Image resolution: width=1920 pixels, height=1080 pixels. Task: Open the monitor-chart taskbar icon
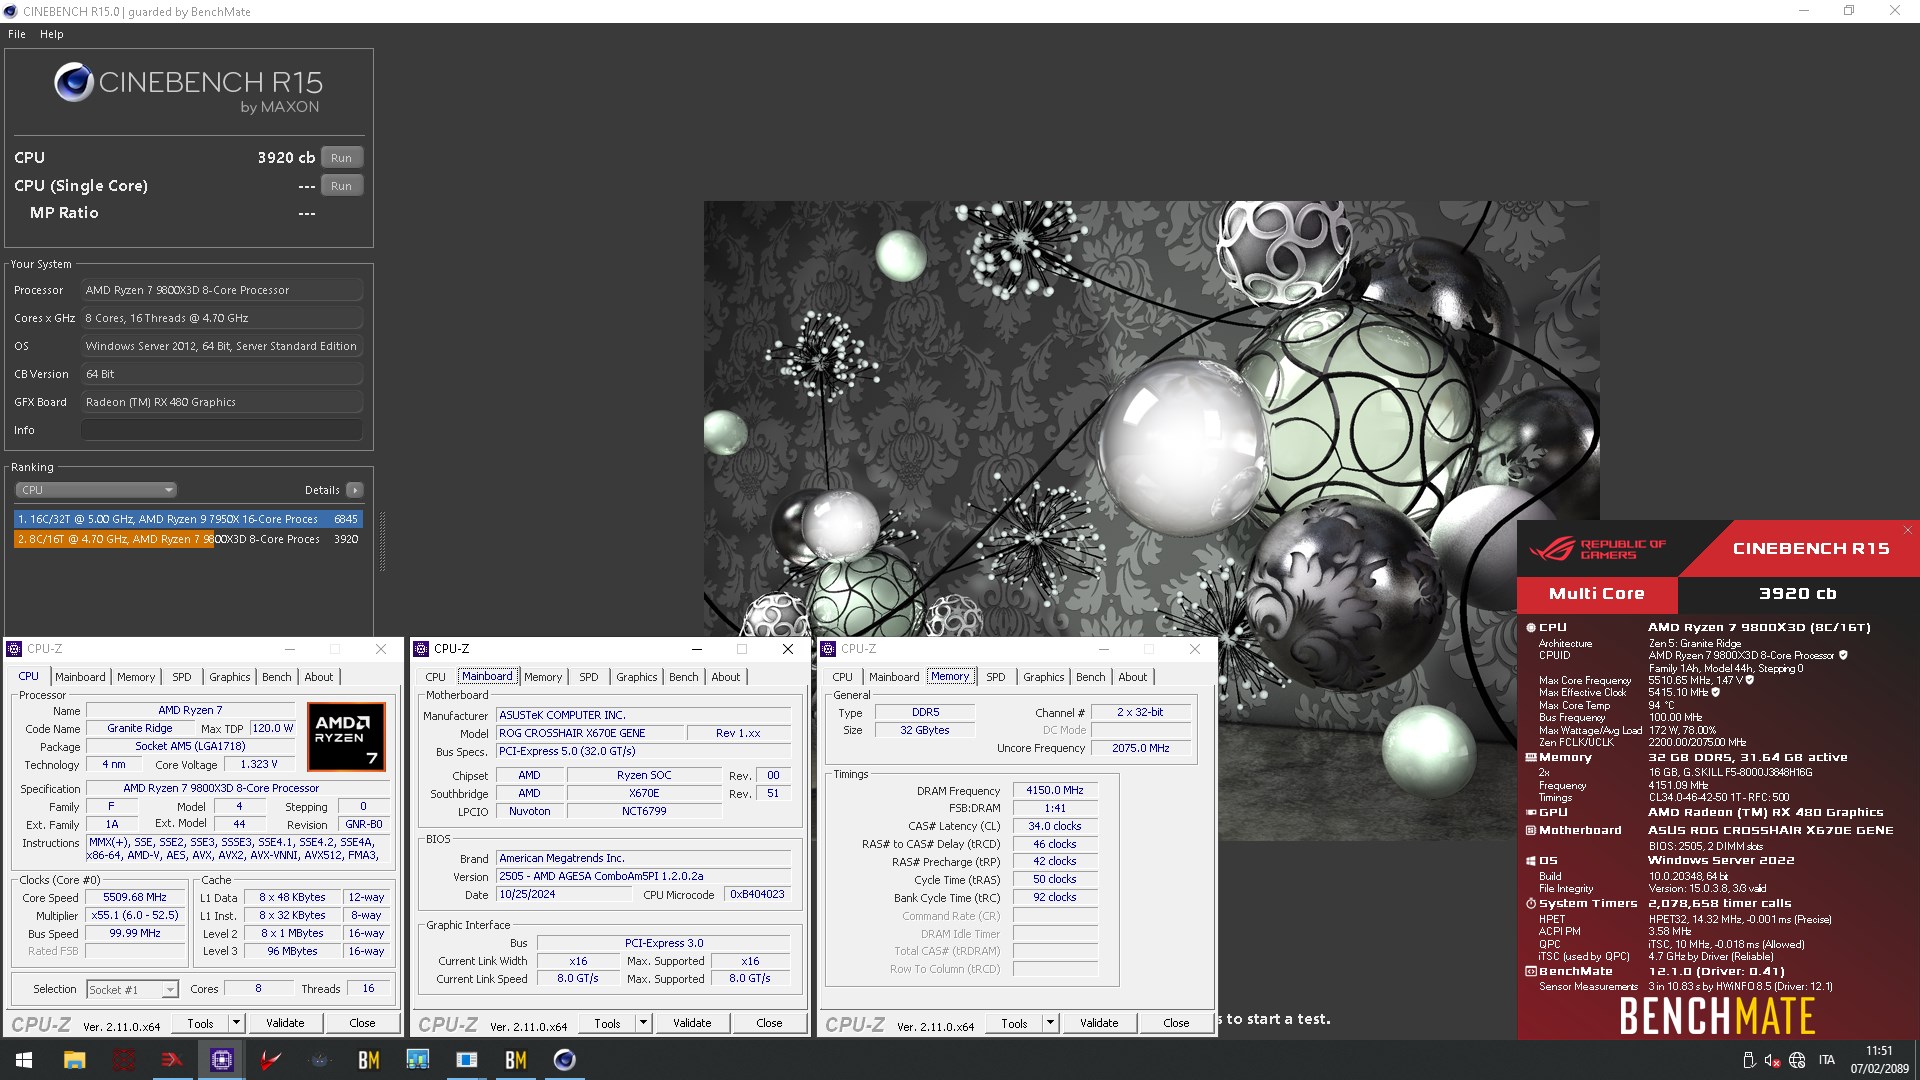417,1060
